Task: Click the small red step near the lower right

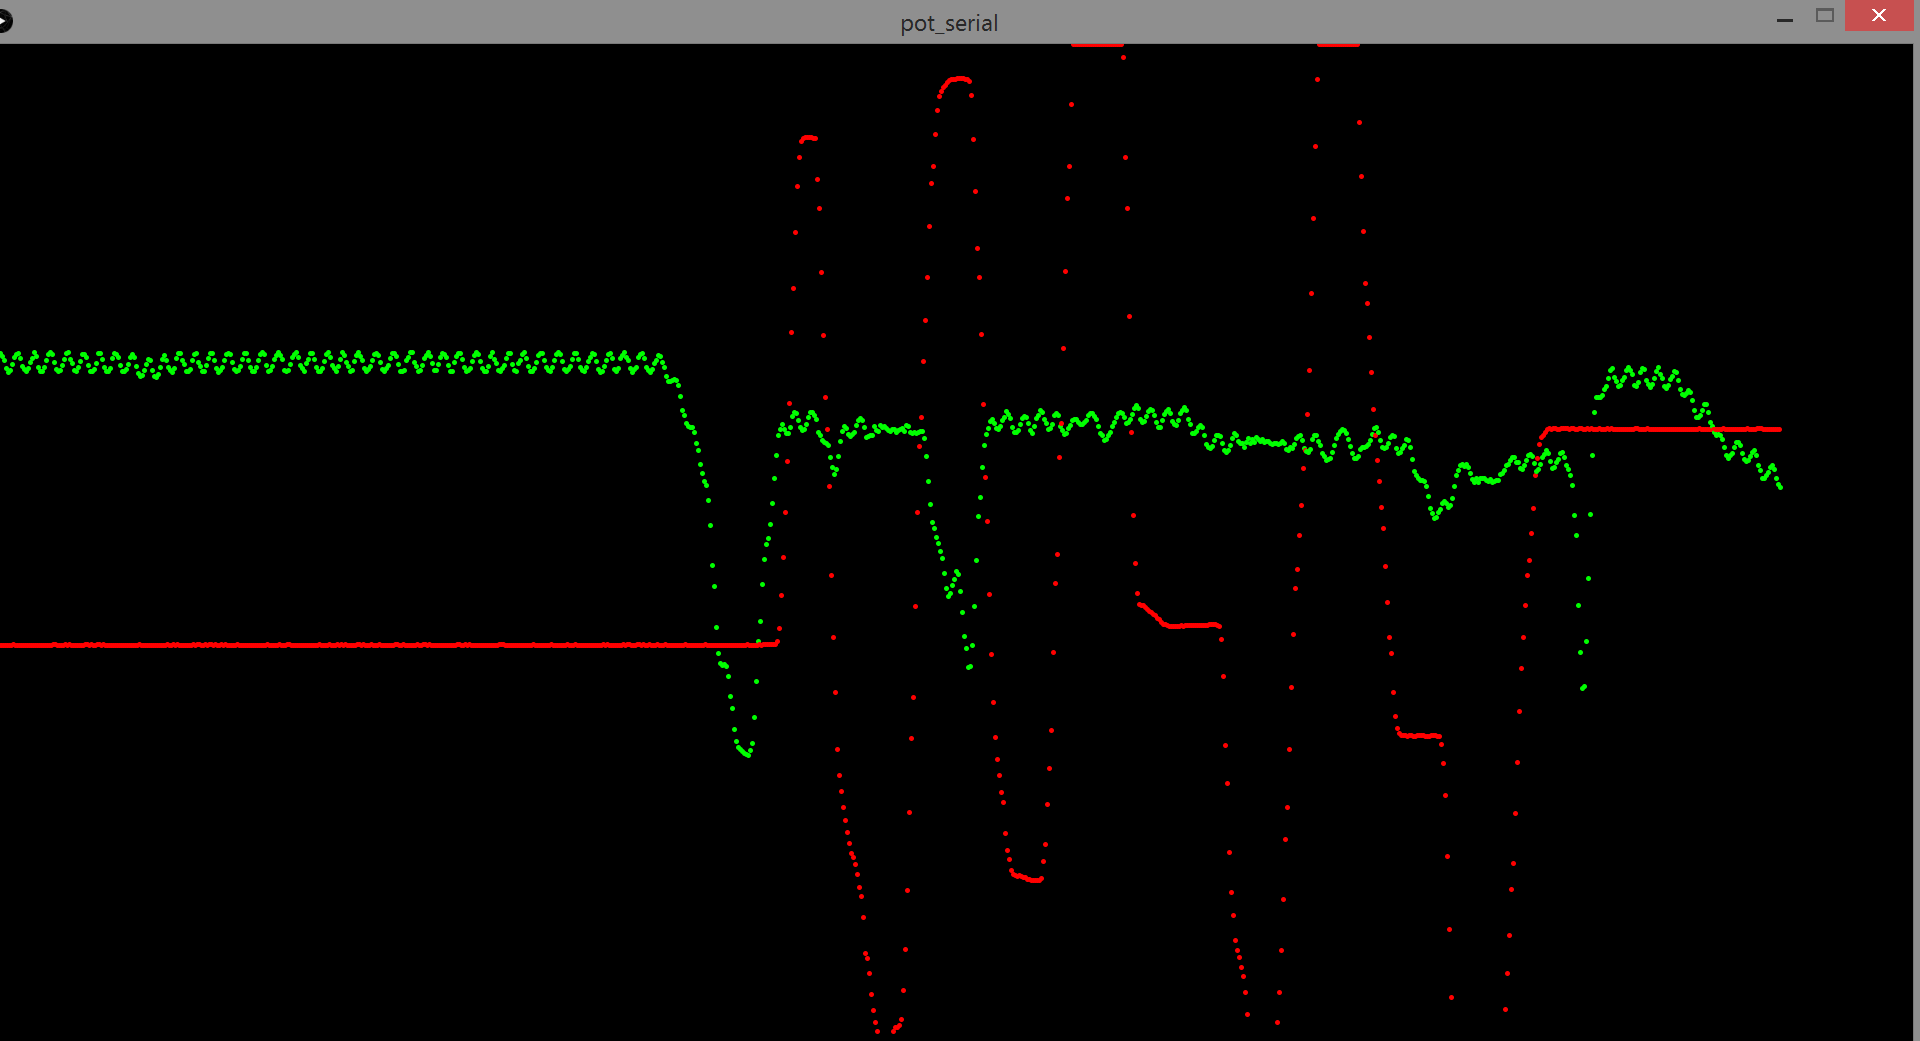Action: click(x=1420, y=735)
